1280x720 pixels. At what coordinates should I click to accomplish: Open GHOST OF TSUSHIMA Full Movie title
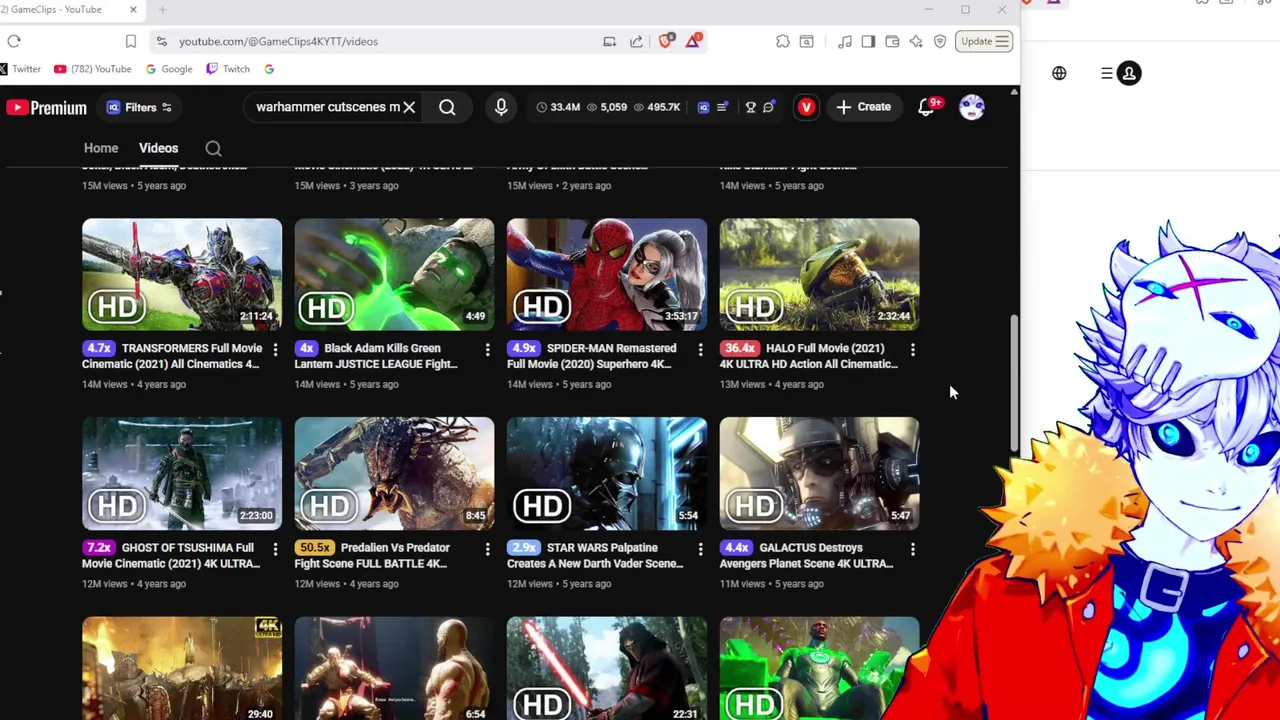(171, 555)
